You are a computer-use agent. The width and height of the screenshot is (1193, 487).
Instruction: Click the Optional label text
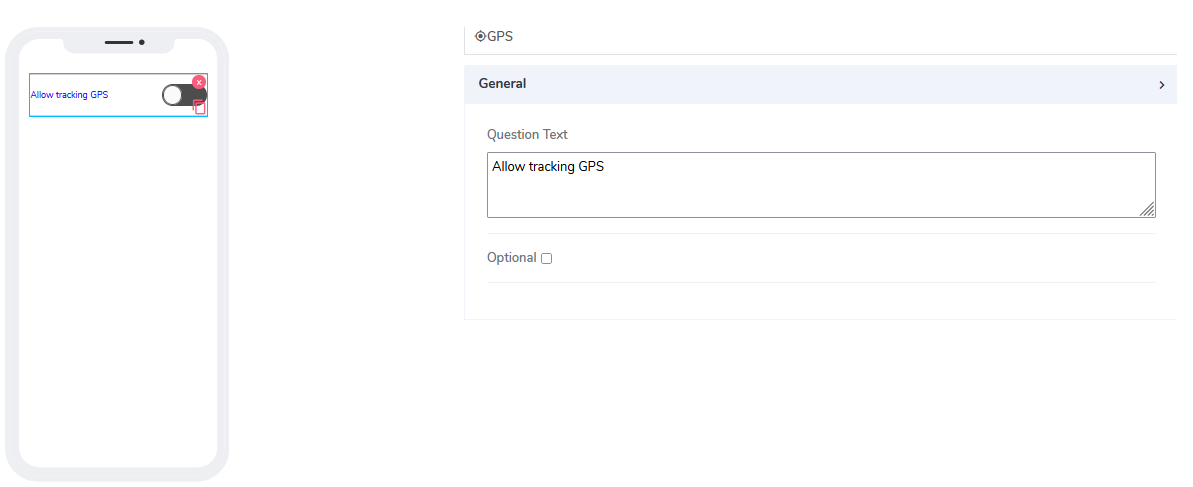[511, 258]
